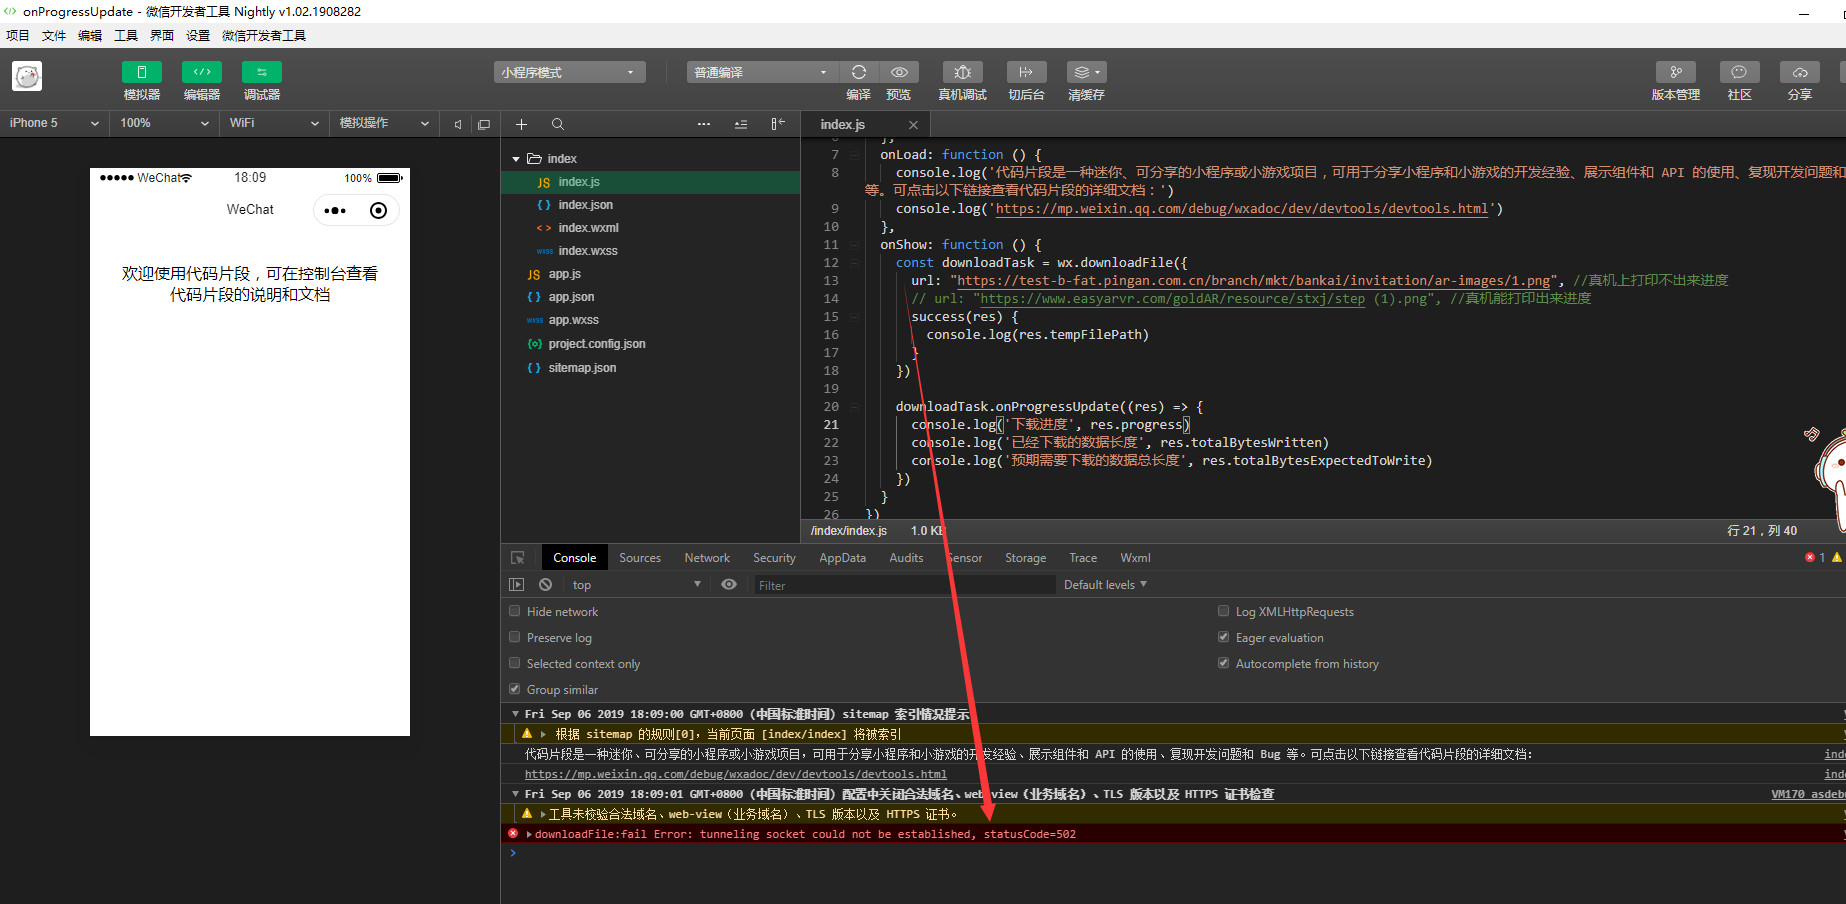Toggle the editor panel button
This screenshot has height=904, width=1846.
(202, 72)
